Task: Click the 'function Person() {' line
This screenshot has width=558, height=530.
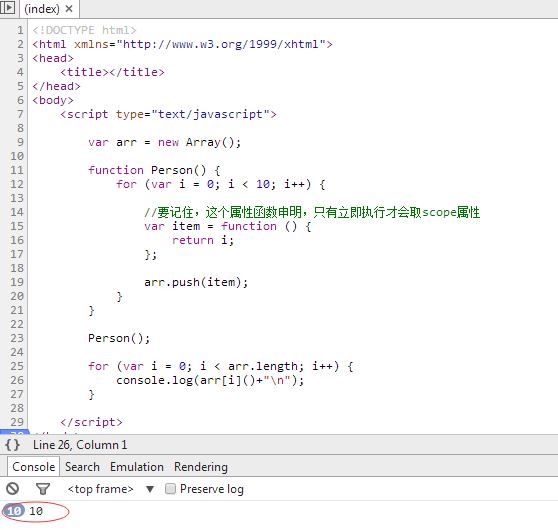Action: 154,170
